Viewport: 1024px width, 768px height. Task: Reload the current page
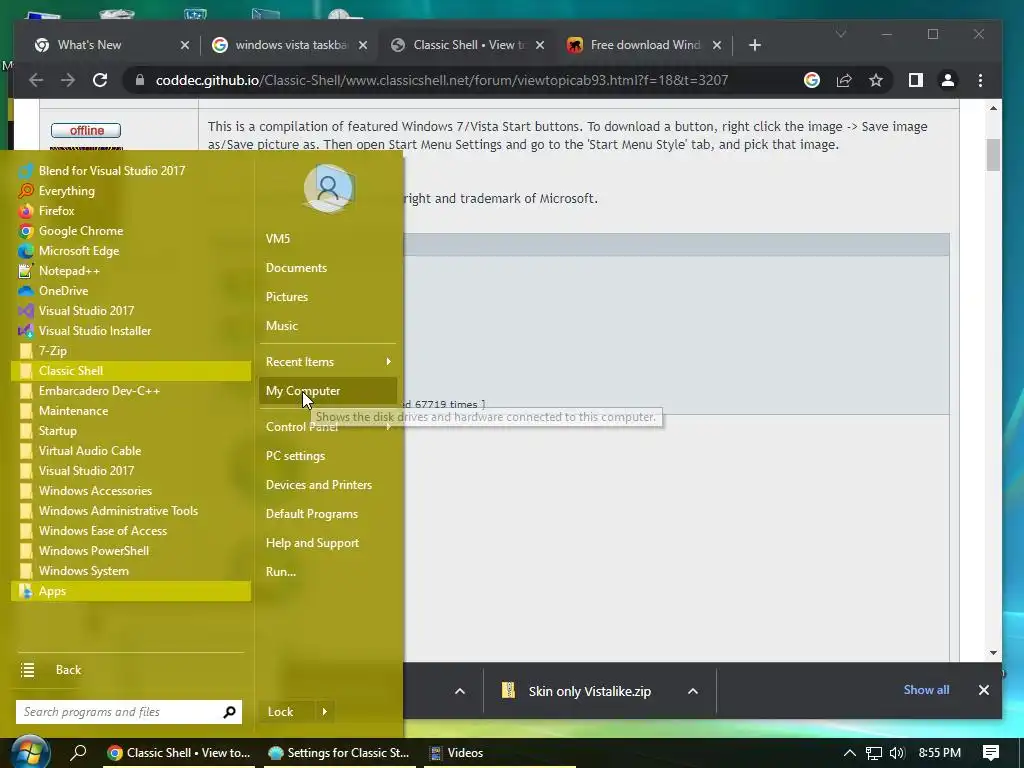coord(100,80)
